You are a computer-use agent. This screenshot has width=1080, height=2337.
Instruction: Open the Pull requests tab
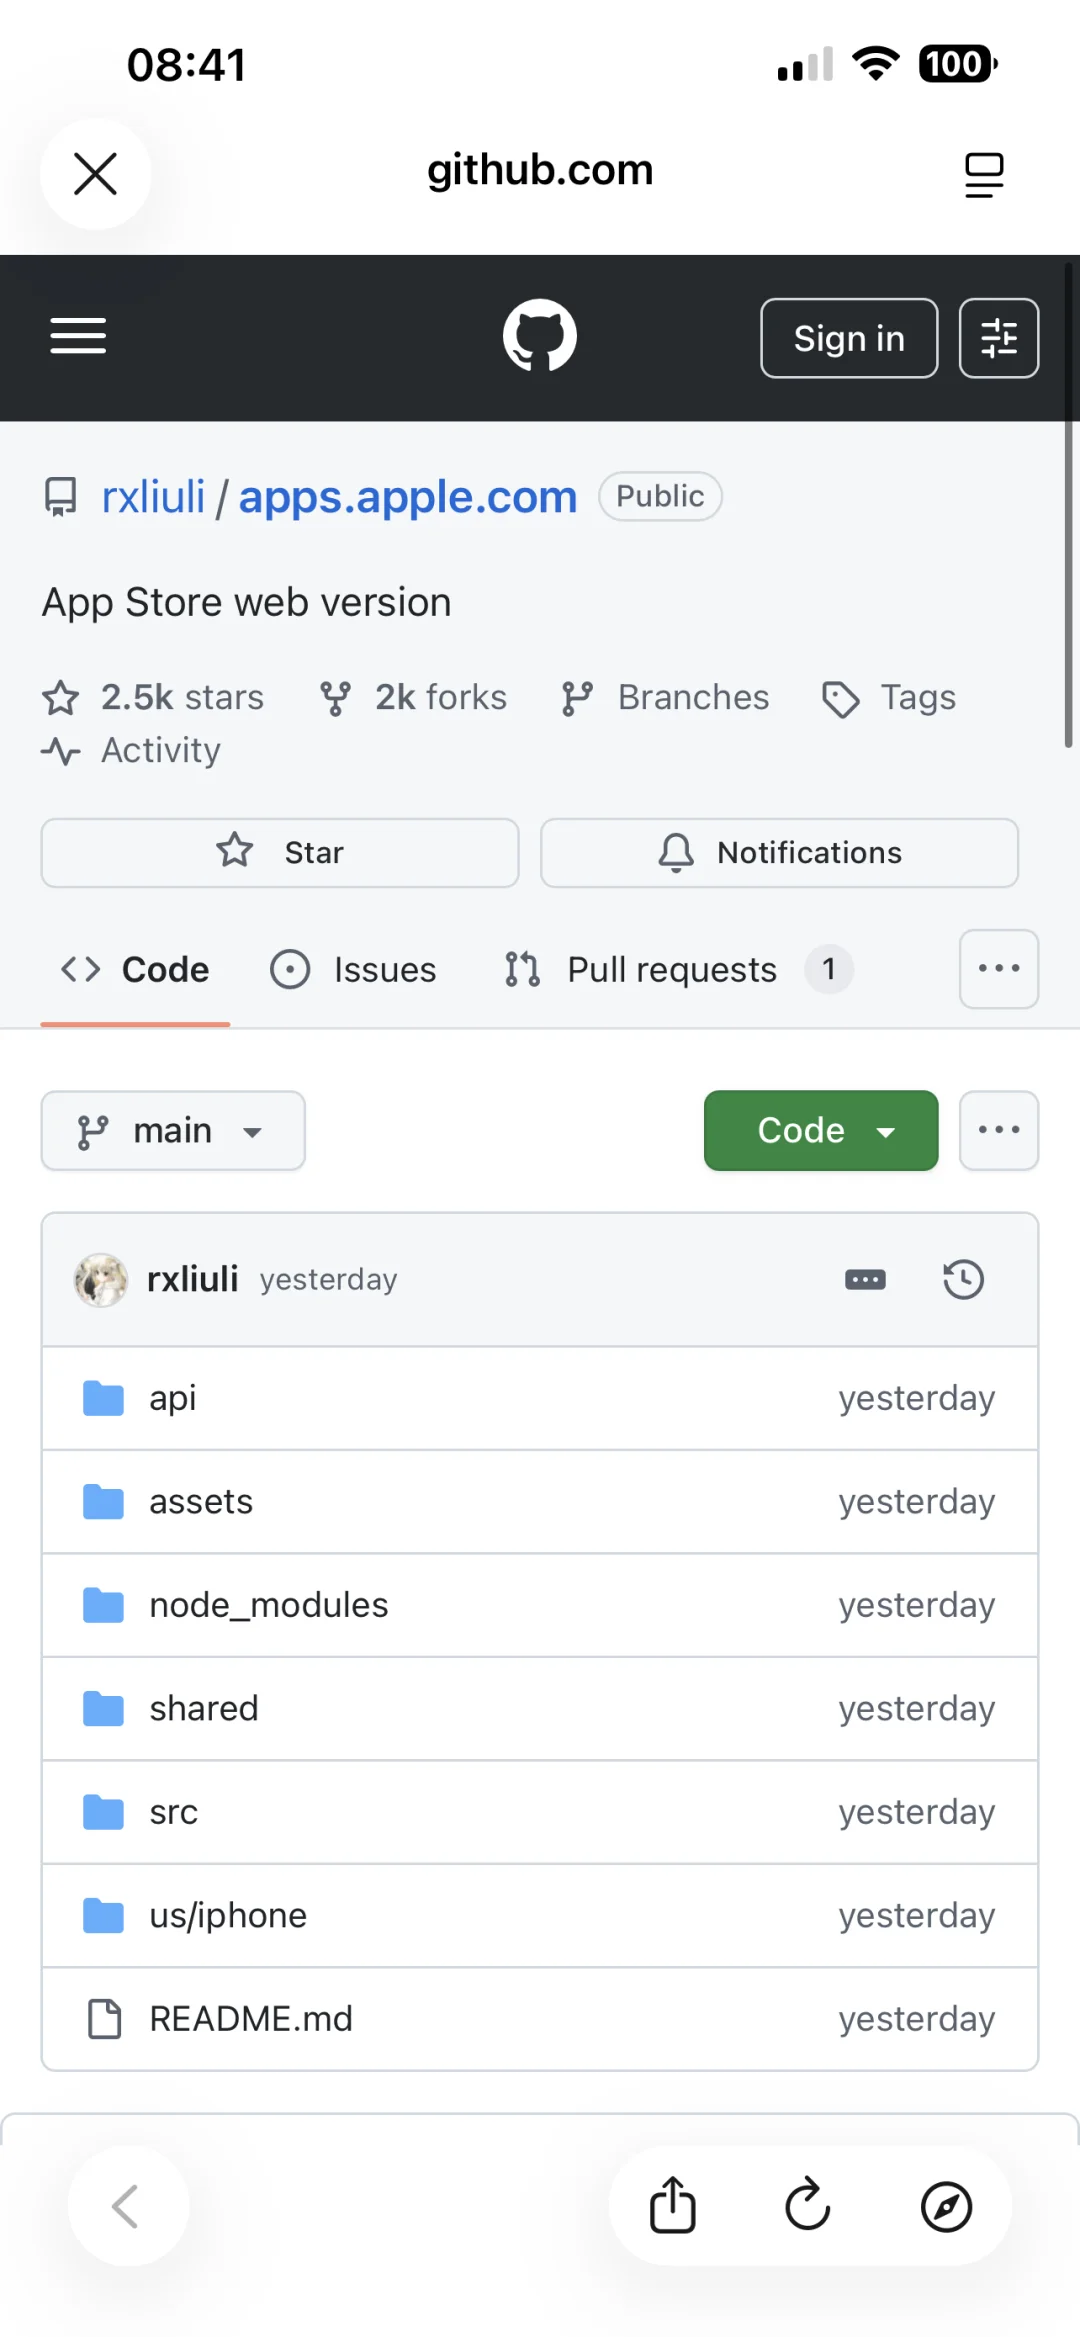tap(672, 969)
